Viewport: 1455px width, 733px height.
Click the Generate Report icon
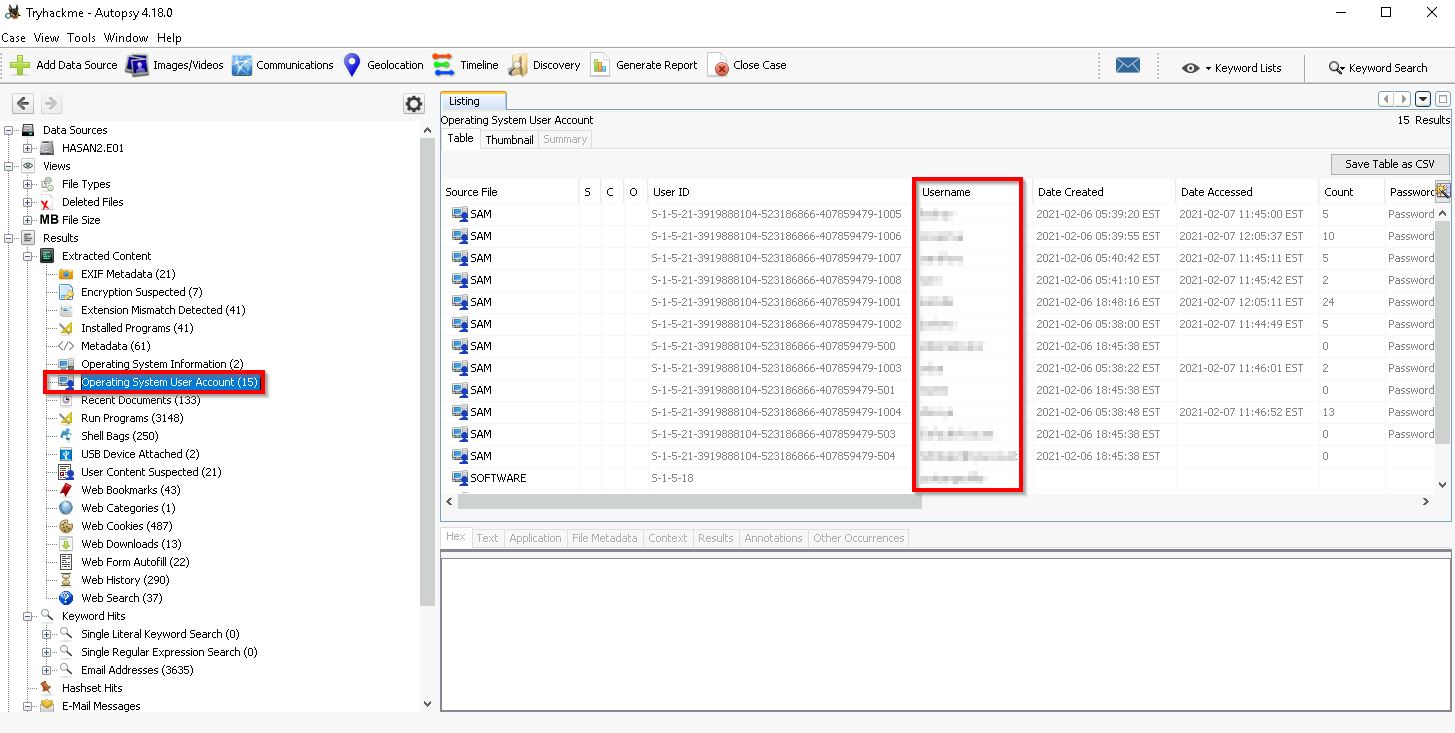[x=600, y=65]
